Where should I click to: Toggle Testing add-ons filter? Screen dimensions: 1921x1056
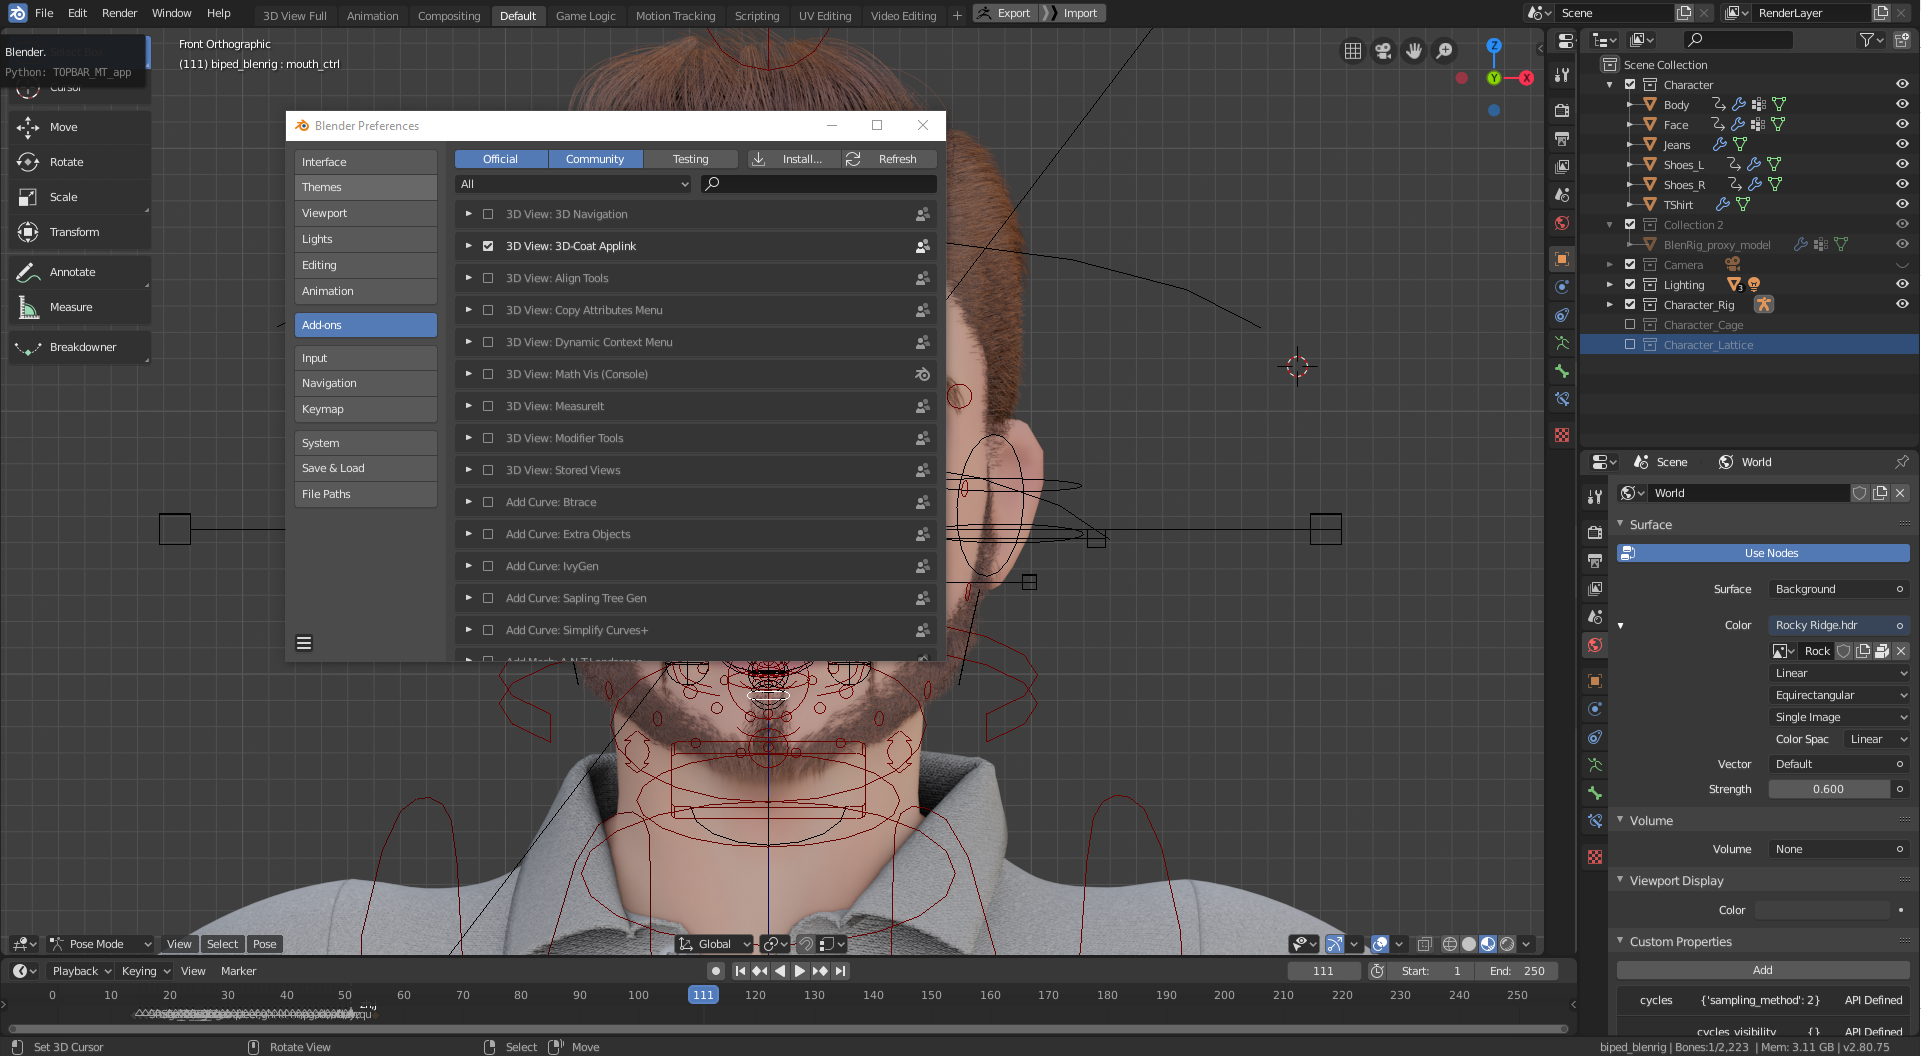click(690, 159)
